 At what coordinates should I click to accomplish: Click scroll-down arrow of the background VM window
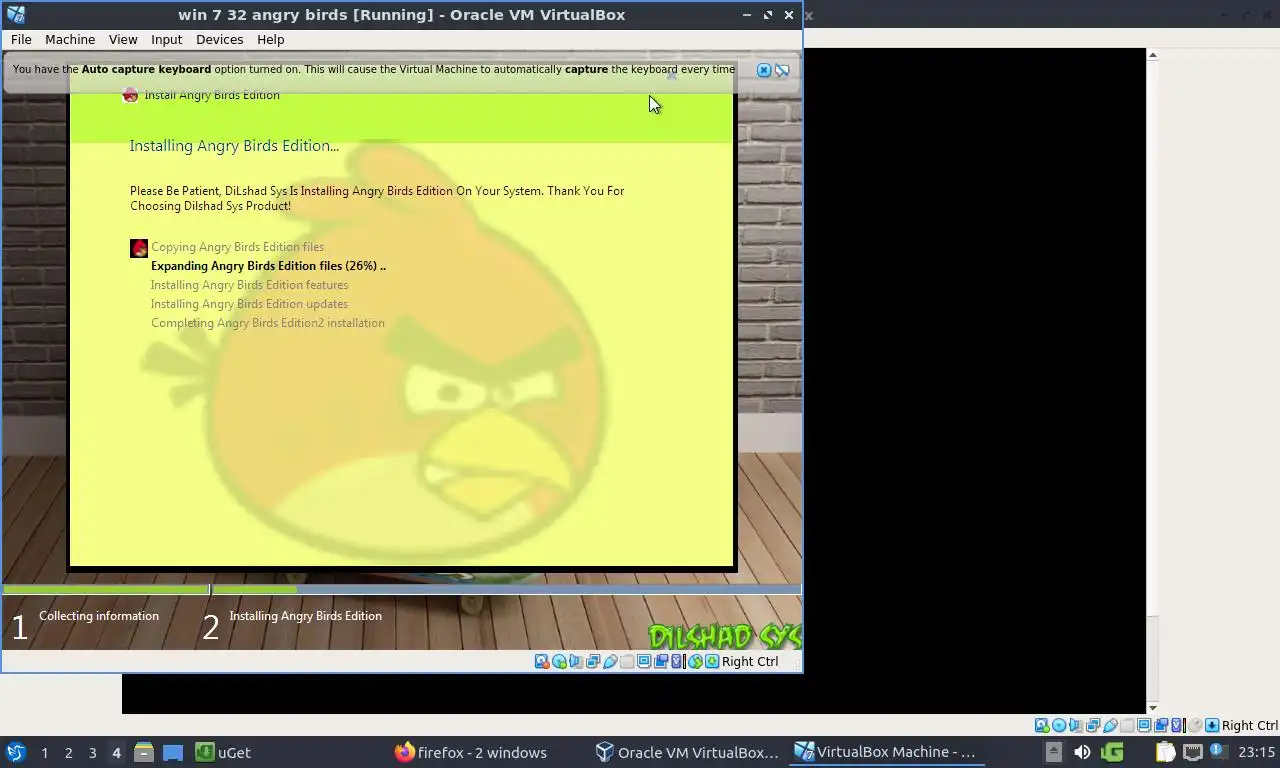point(1152,708)
